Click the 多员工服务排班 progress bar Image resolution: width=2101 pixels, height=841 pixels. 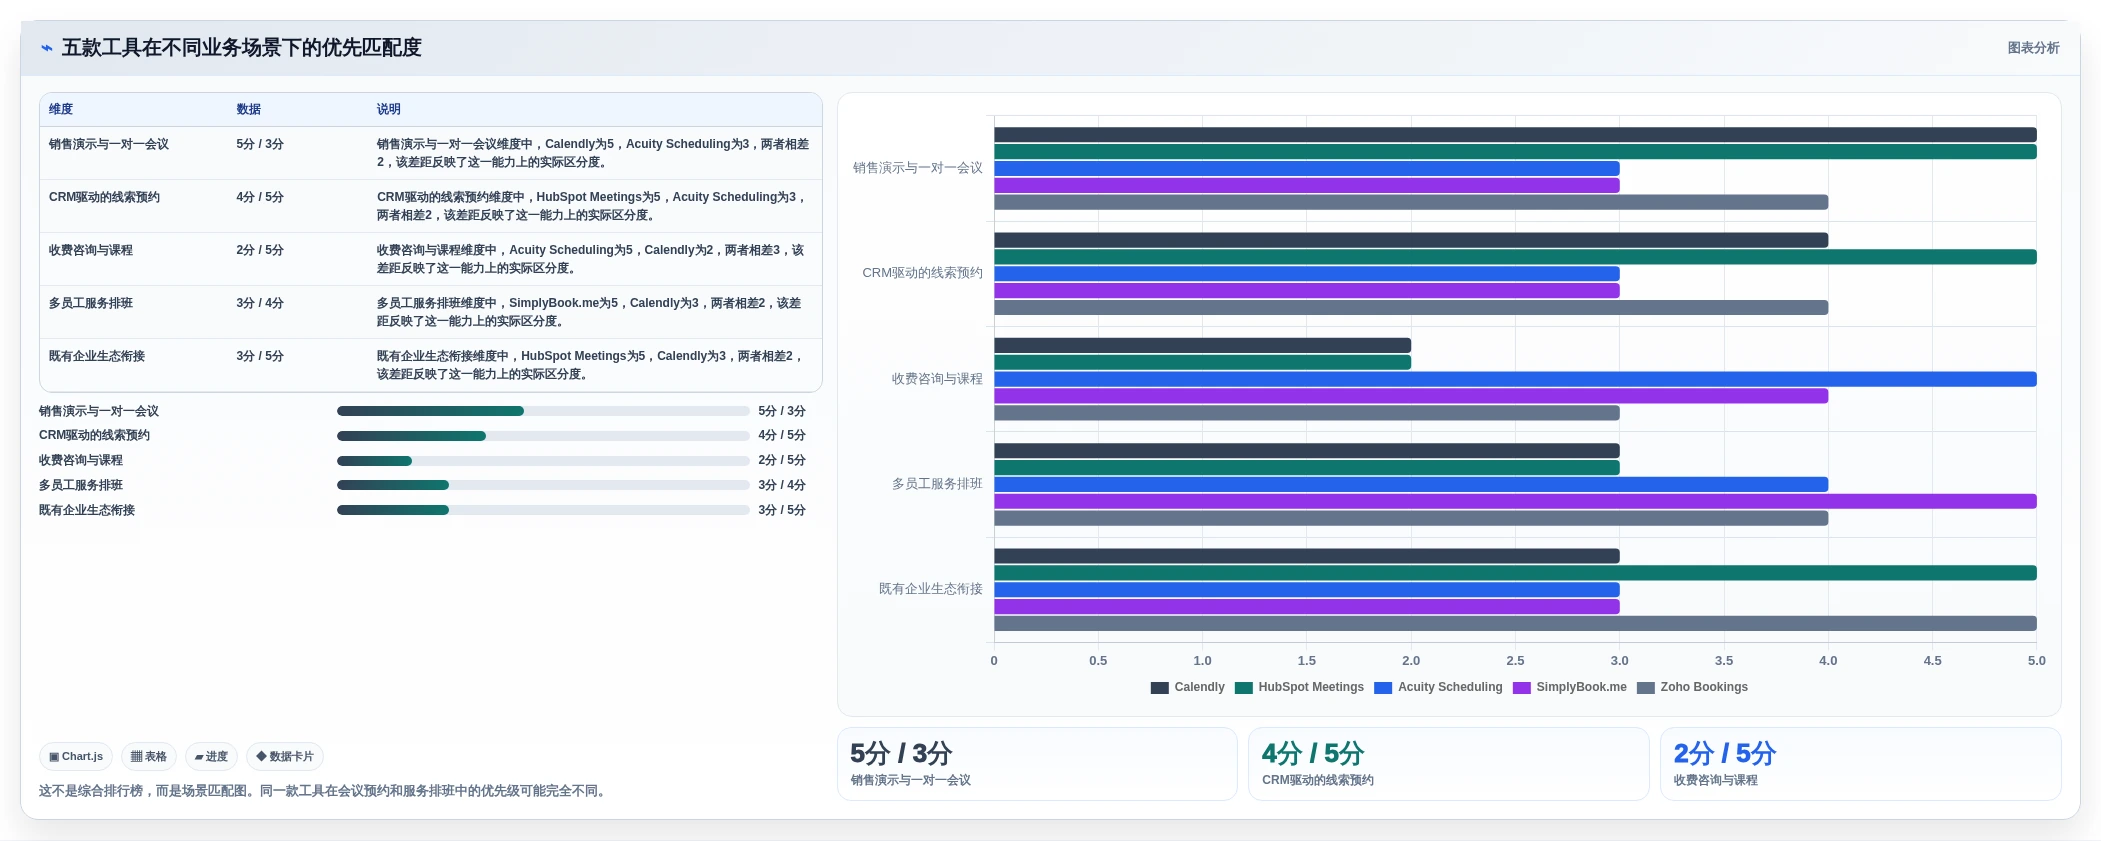point(543,485)
